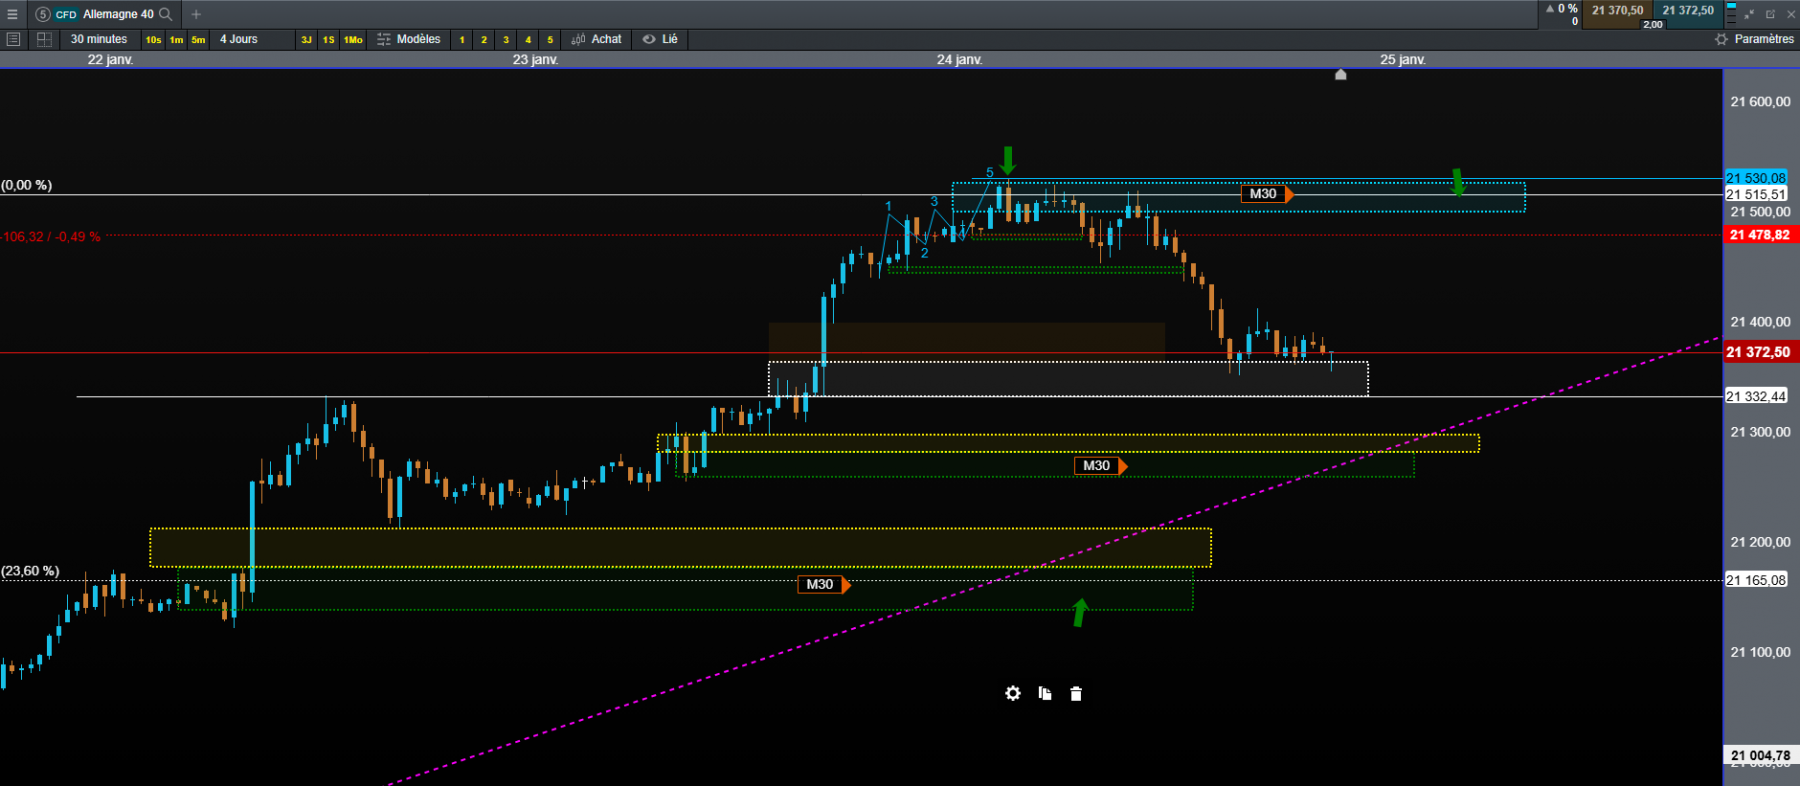Load template number 5

tap(550, 40)
